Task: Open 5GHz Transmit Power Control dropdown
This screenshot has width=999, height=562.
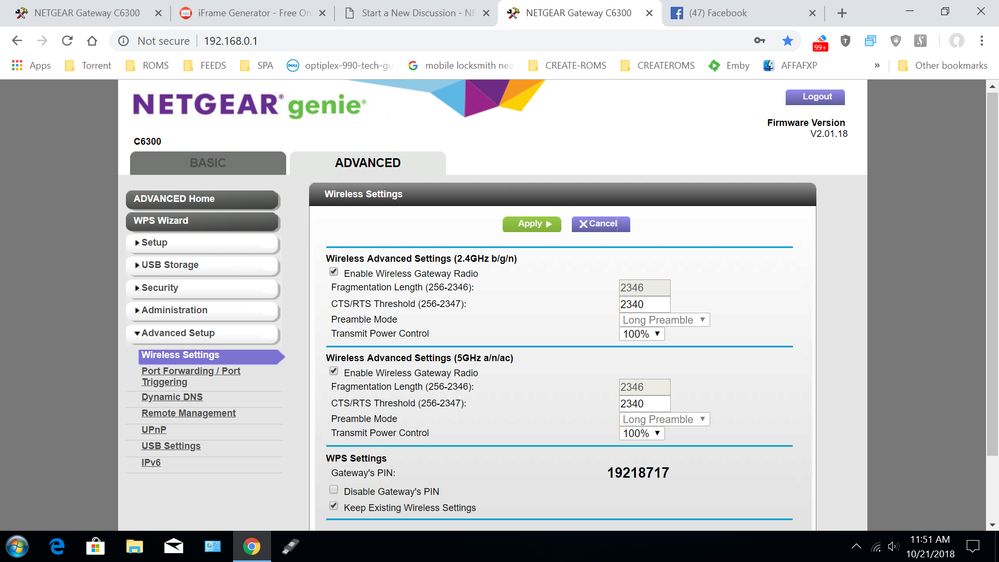Action: [x=642, y=433]
